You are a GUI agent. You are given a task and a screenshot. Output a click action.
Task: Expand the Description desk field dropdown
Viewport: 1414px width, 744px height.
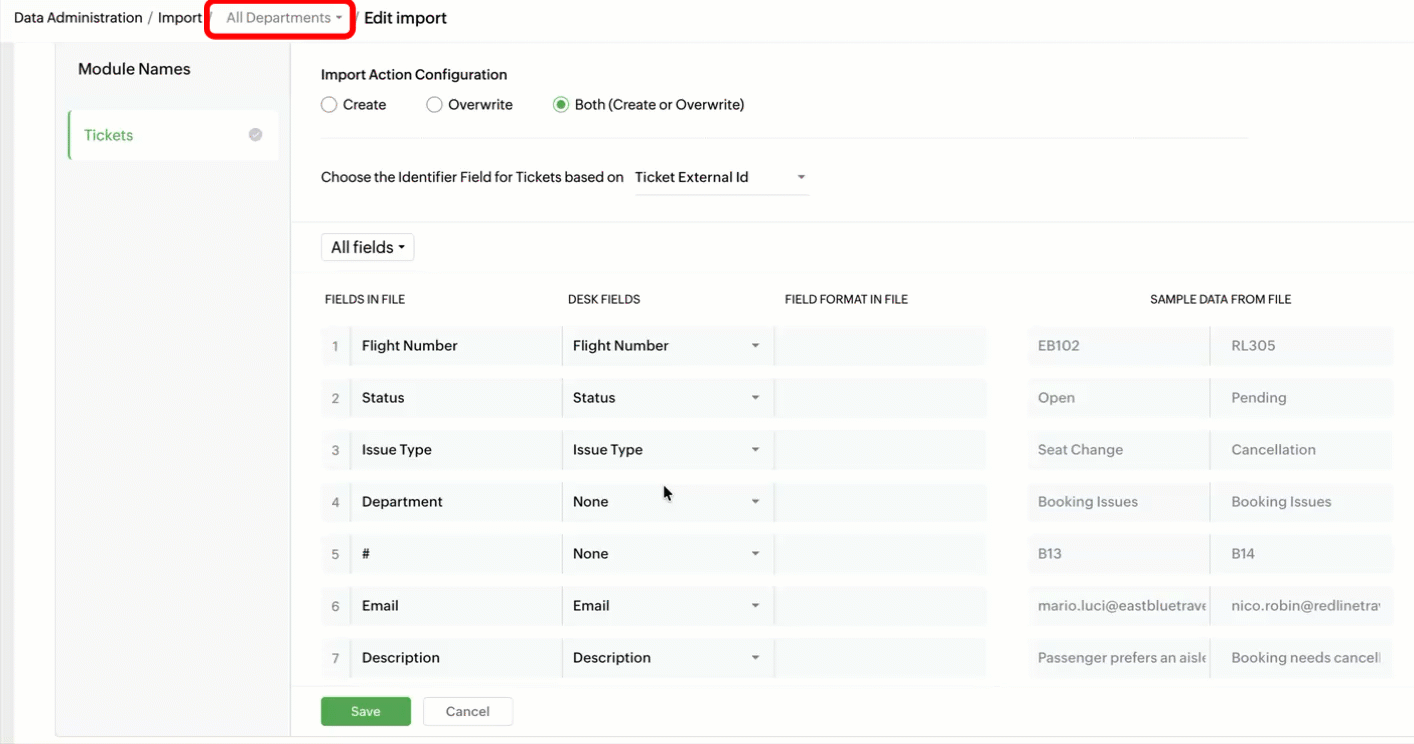tap(666, 658)
